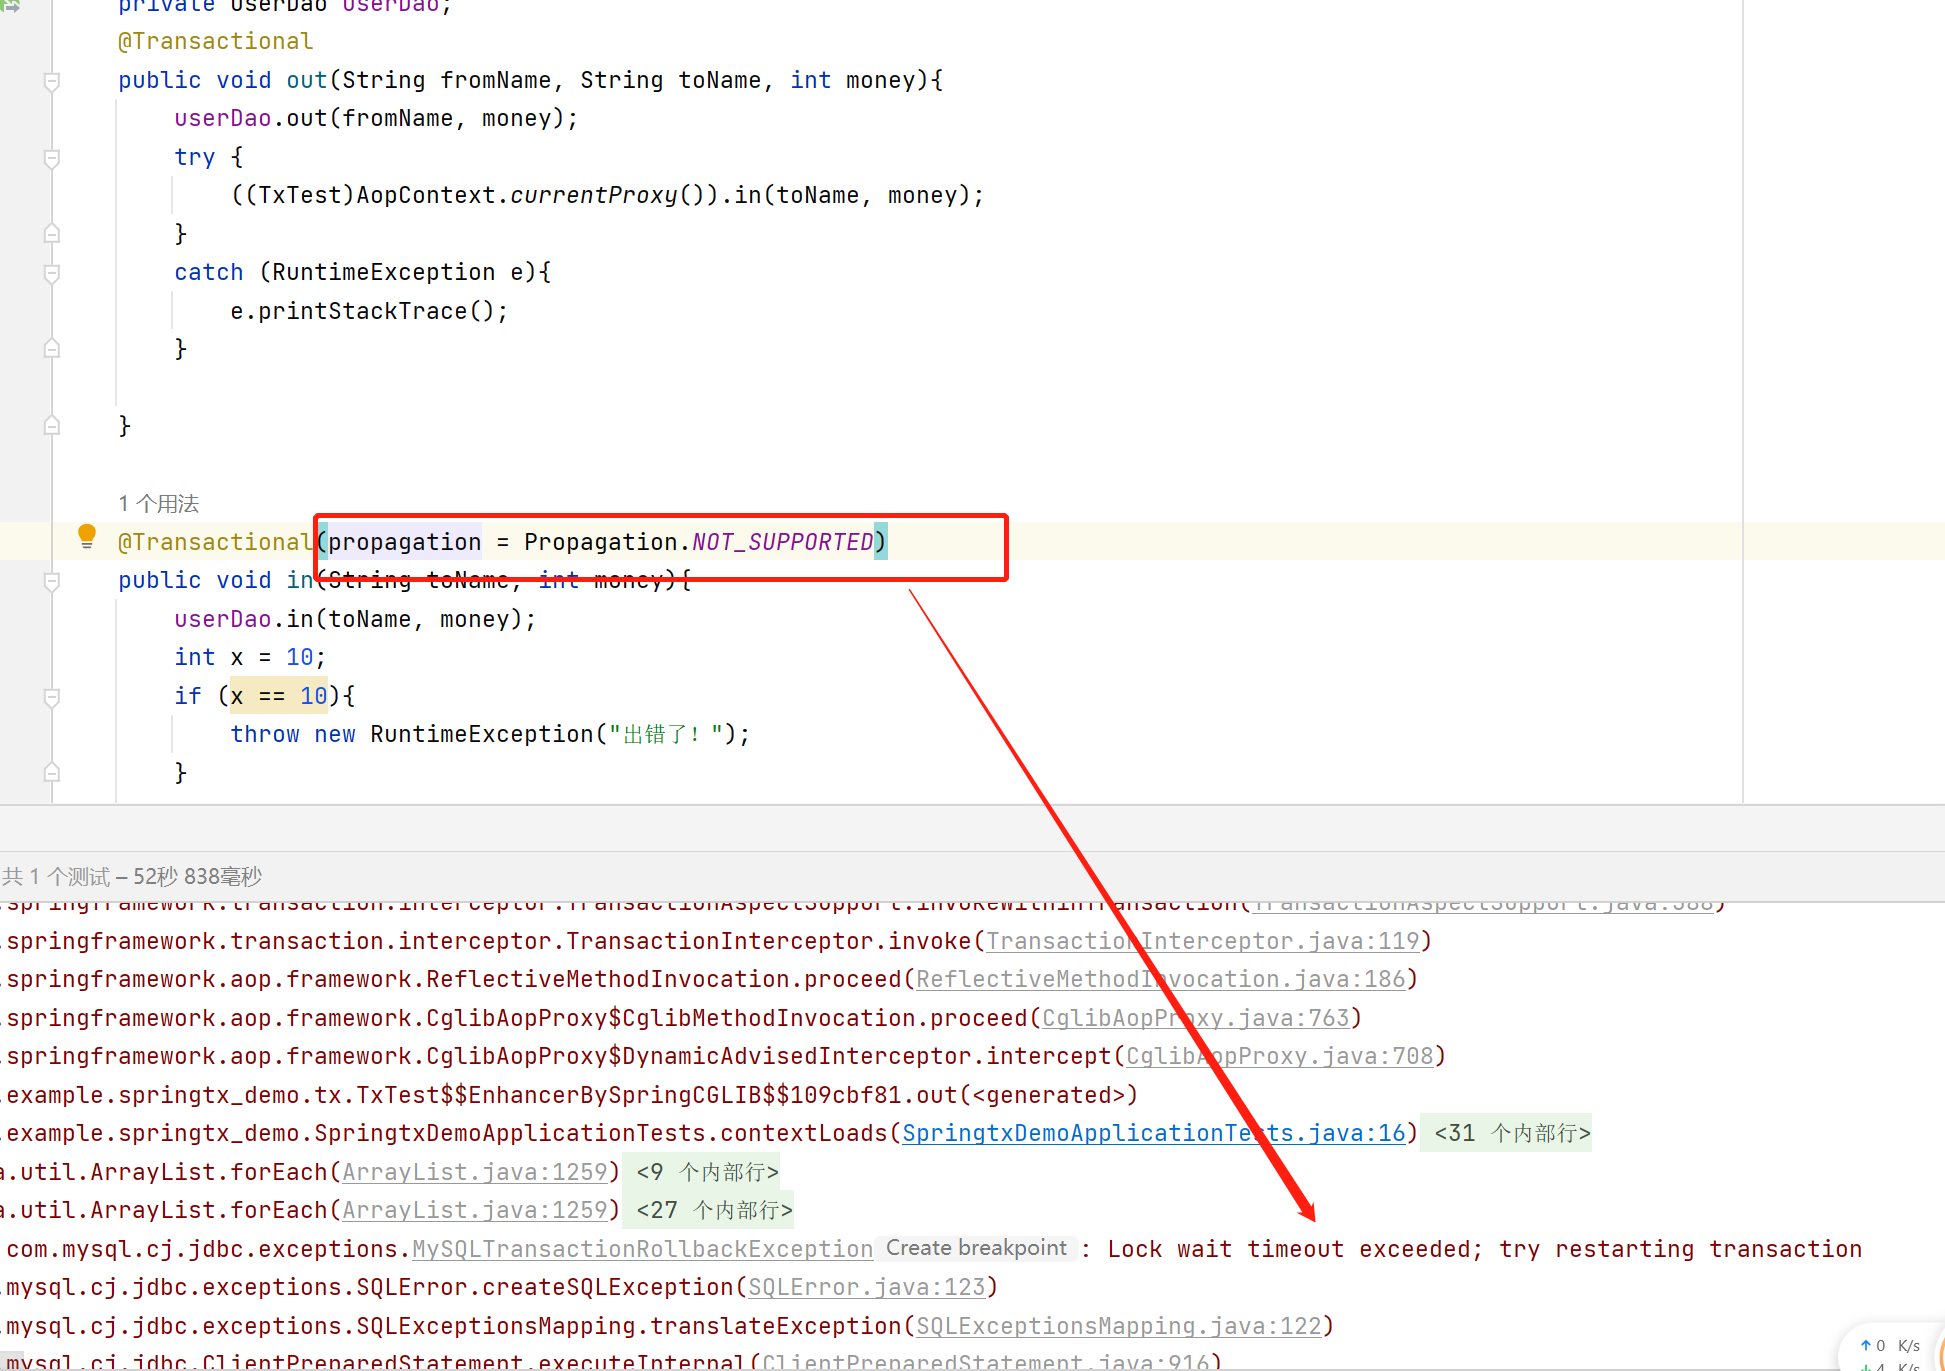Click the network speed widget icon

(1890, 1350)
